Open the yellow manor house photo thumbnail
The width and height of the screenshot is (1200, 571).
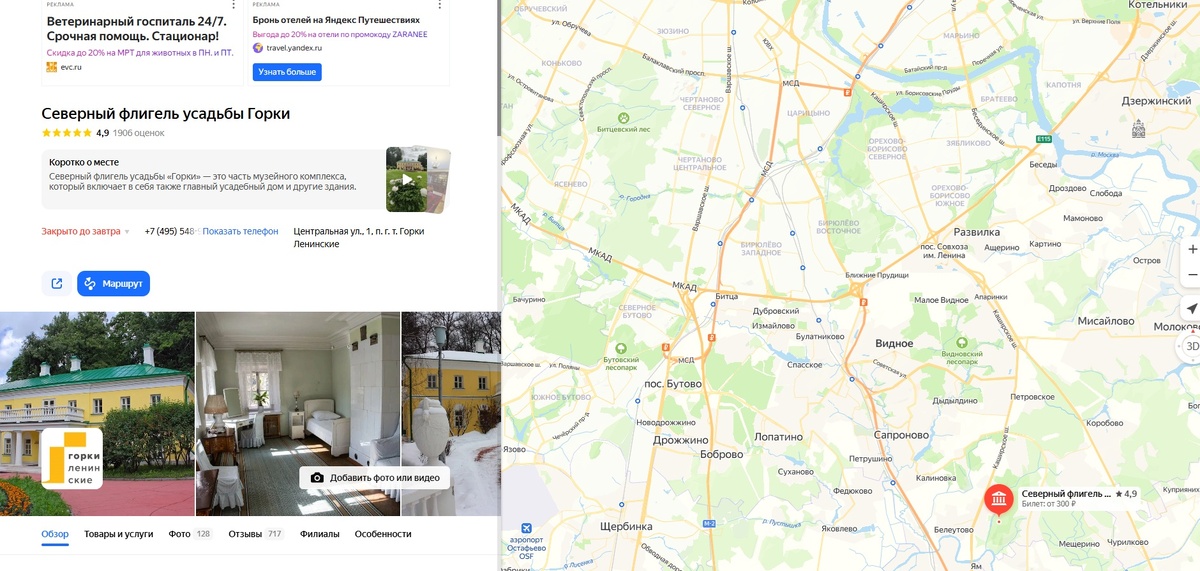(97, 413)
